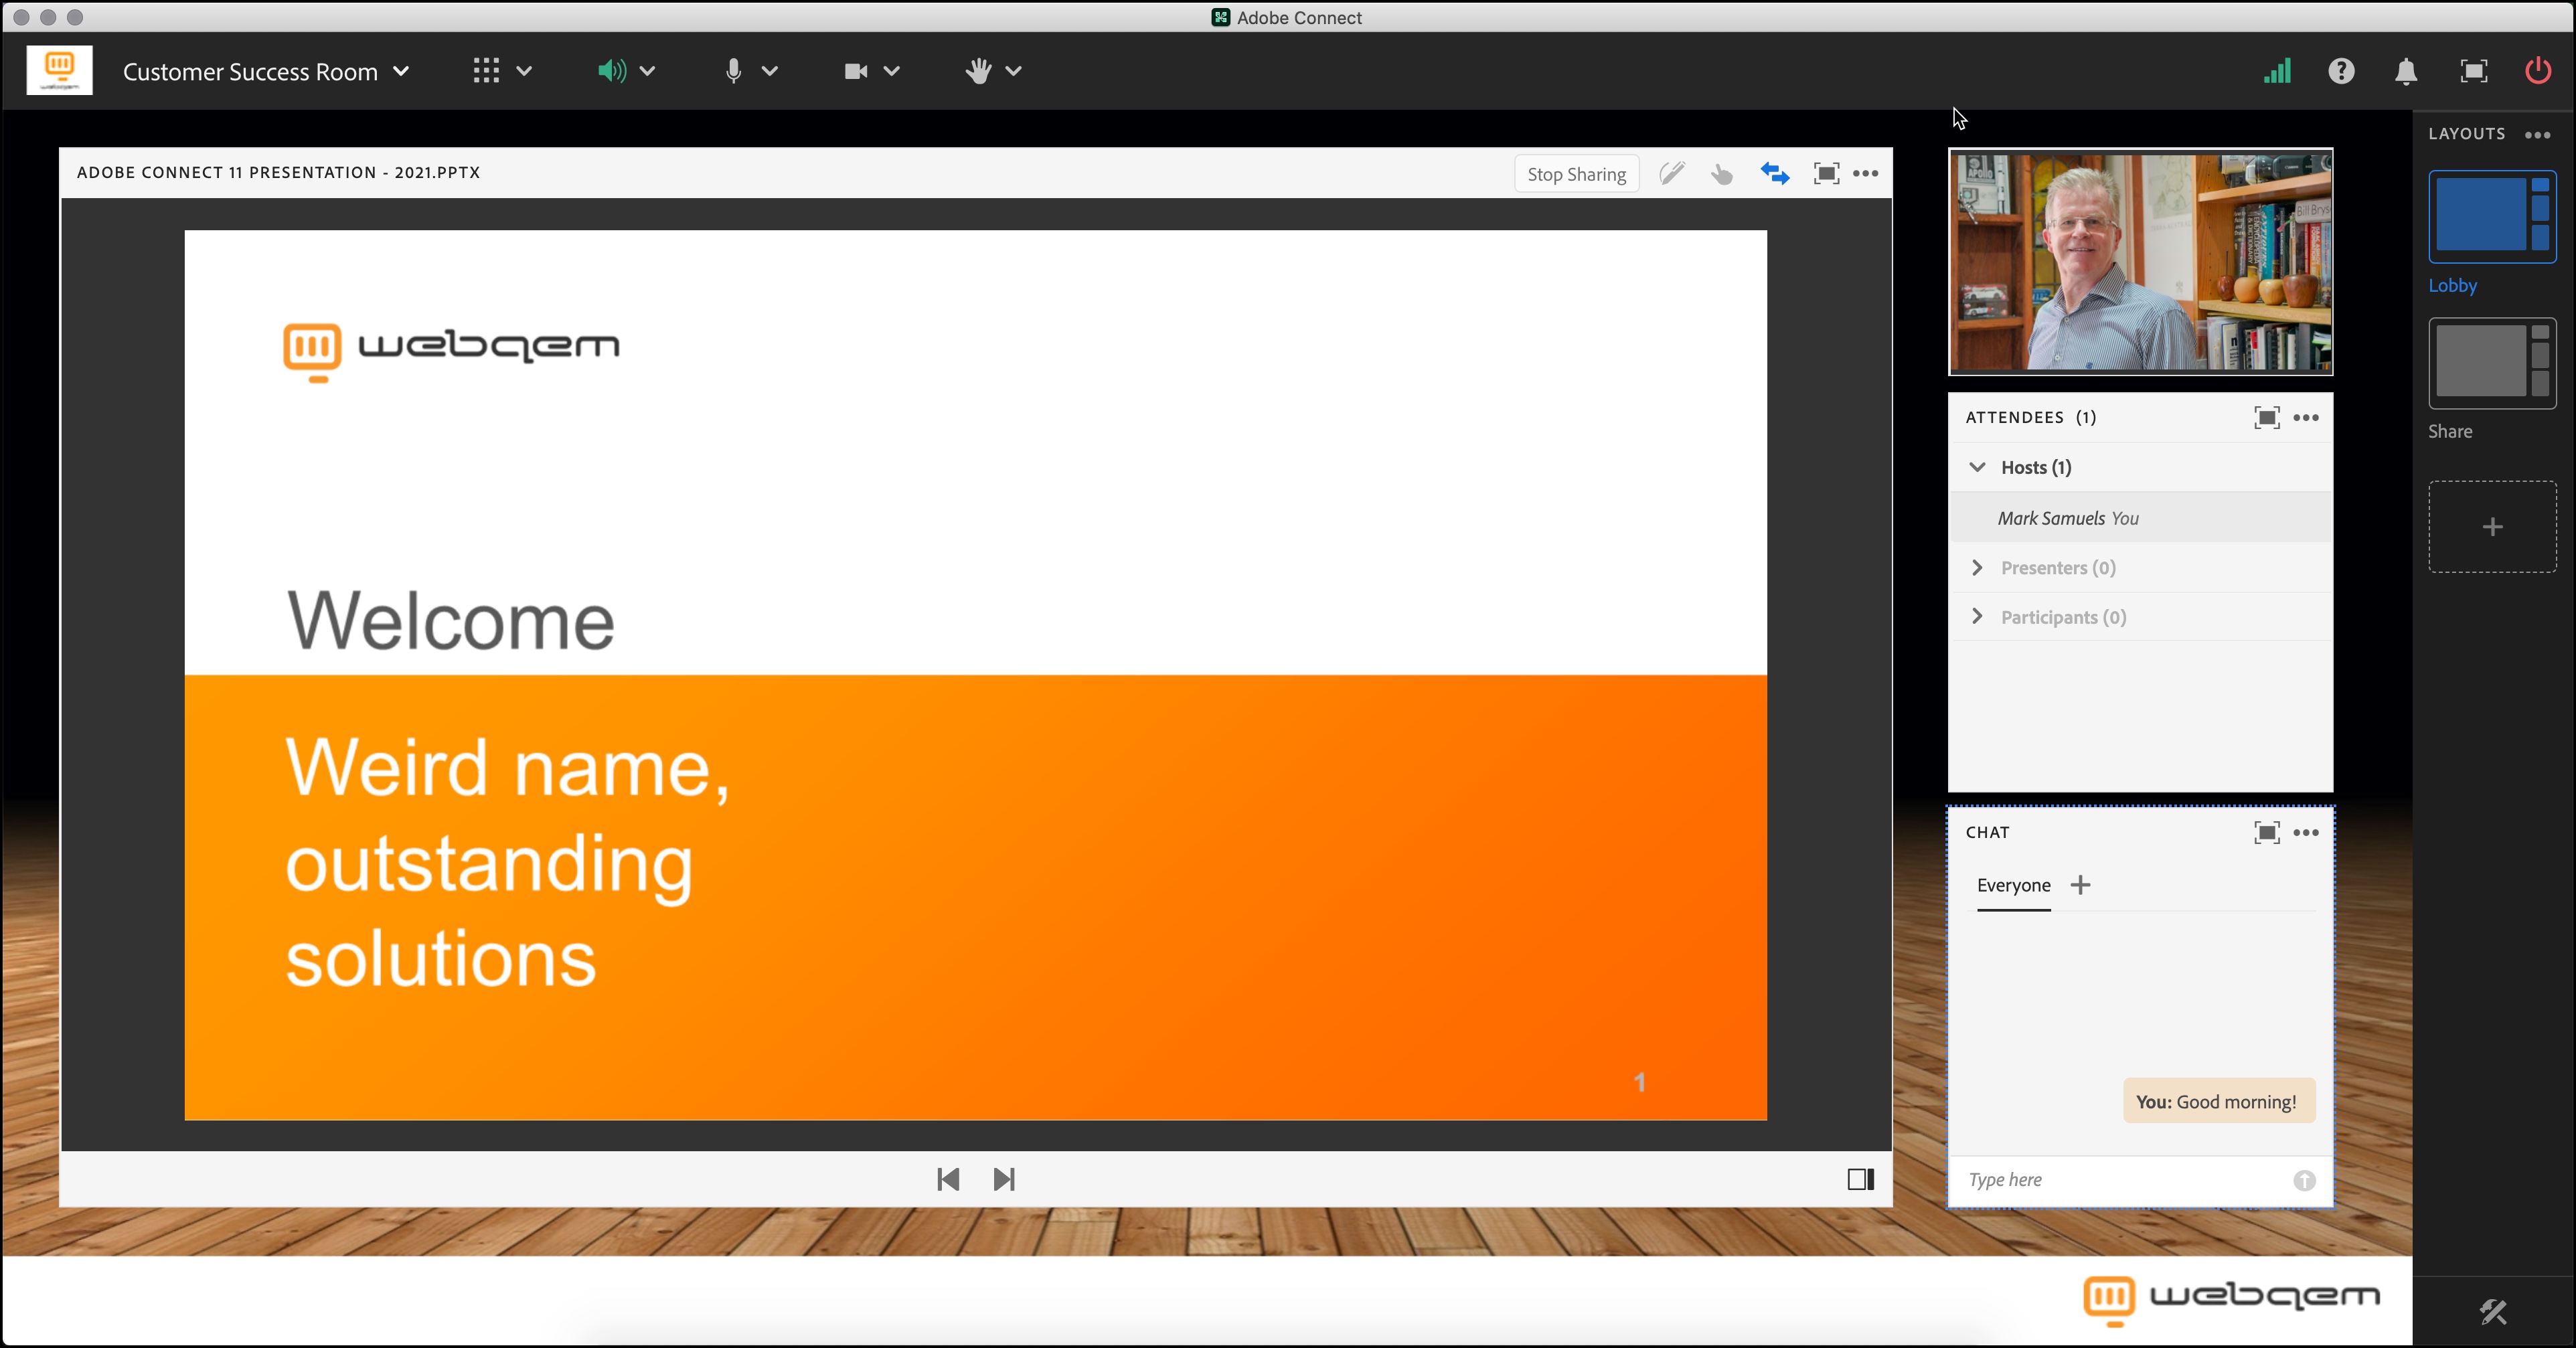Toggle the microphone icon

click(734, 71)
